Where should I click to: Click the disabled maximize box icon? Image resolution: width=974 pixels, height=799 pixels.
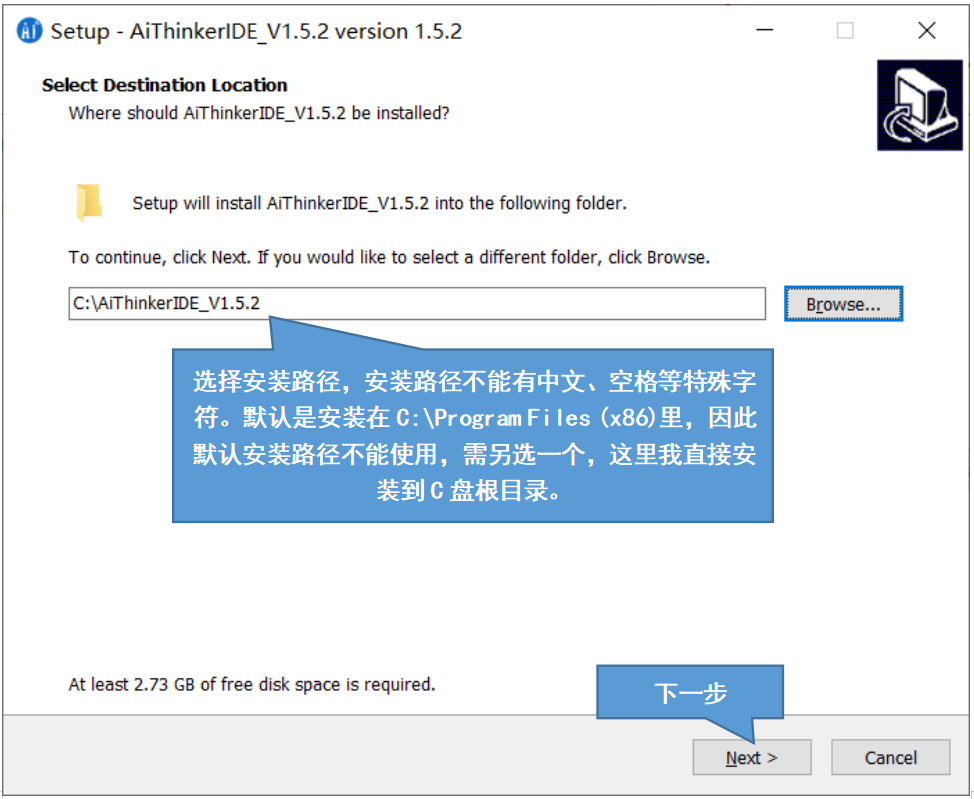845,30
